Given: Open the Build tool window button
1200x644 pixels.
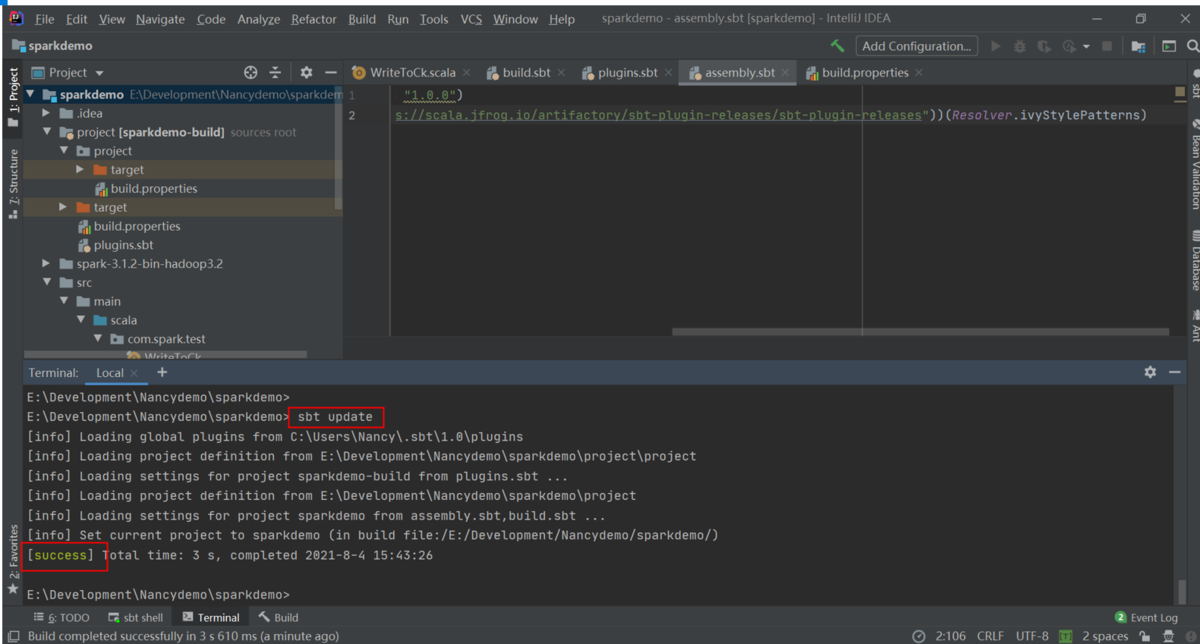Looking at the screenshot, I should pyautogui.click(x=278, y=617).
